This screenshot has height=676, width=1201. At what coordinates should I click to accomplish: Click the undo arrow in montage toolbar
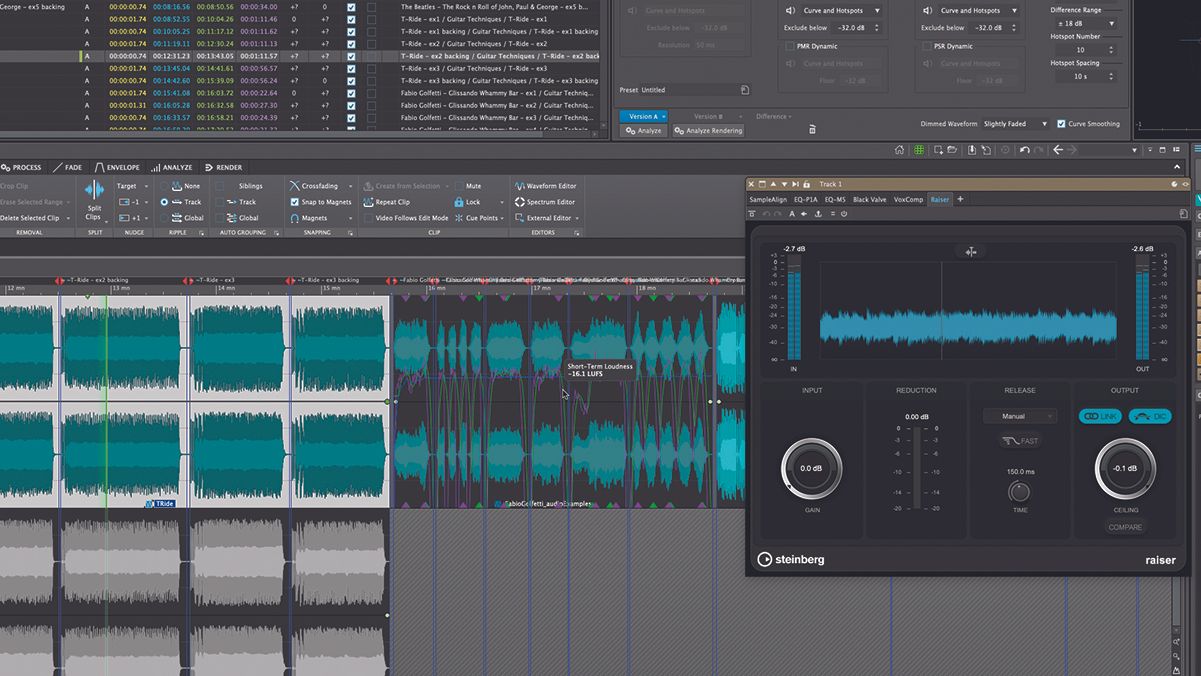[1025, 150]
